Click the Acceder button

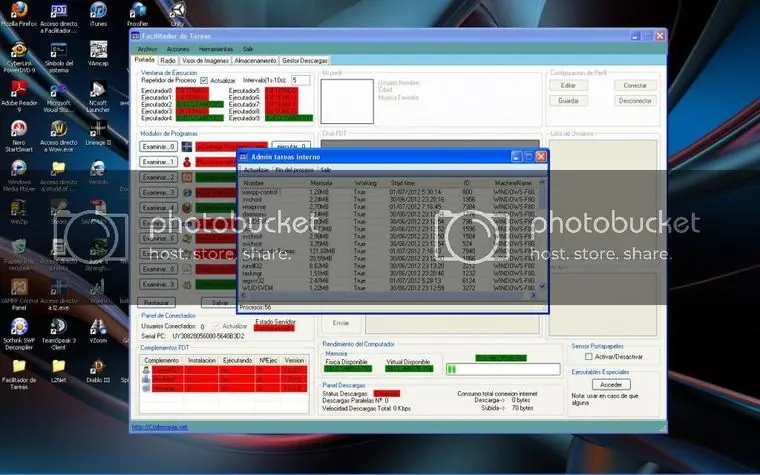pos(611,384)
